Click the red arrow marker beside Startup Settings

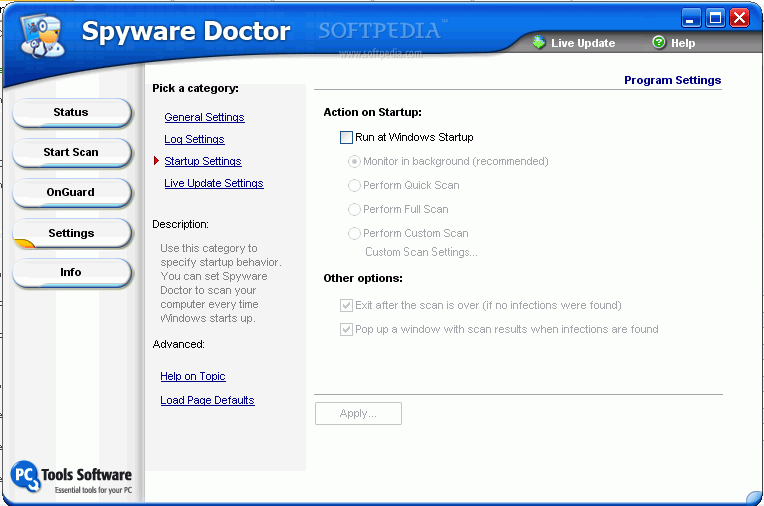pyautogui.click(x=156, y=161)
